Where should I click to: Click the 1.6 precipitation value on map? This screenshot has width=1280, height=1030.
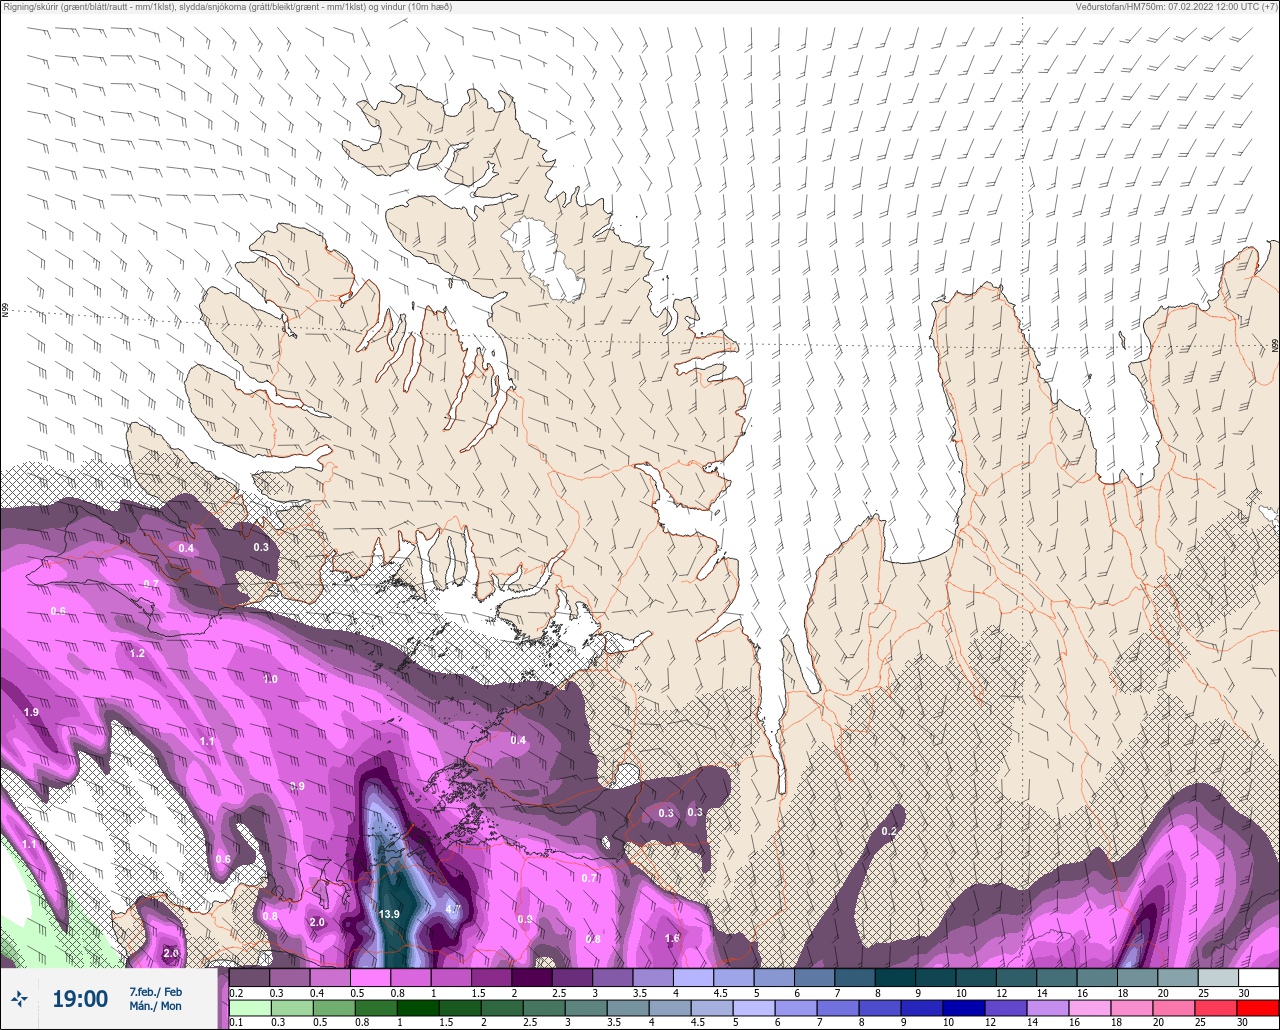[x=673, y=938]
